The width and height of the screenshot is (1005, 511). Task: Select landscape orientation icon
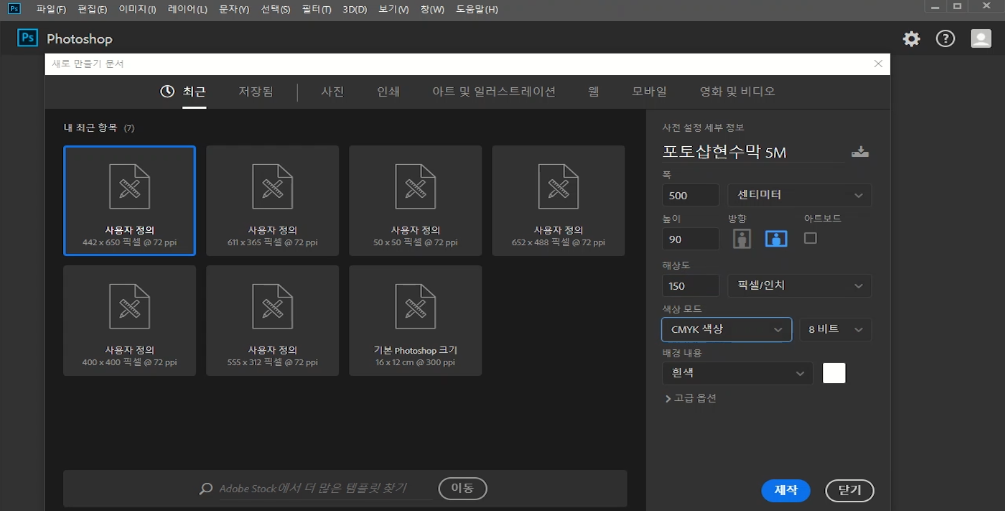pos(776,239)
